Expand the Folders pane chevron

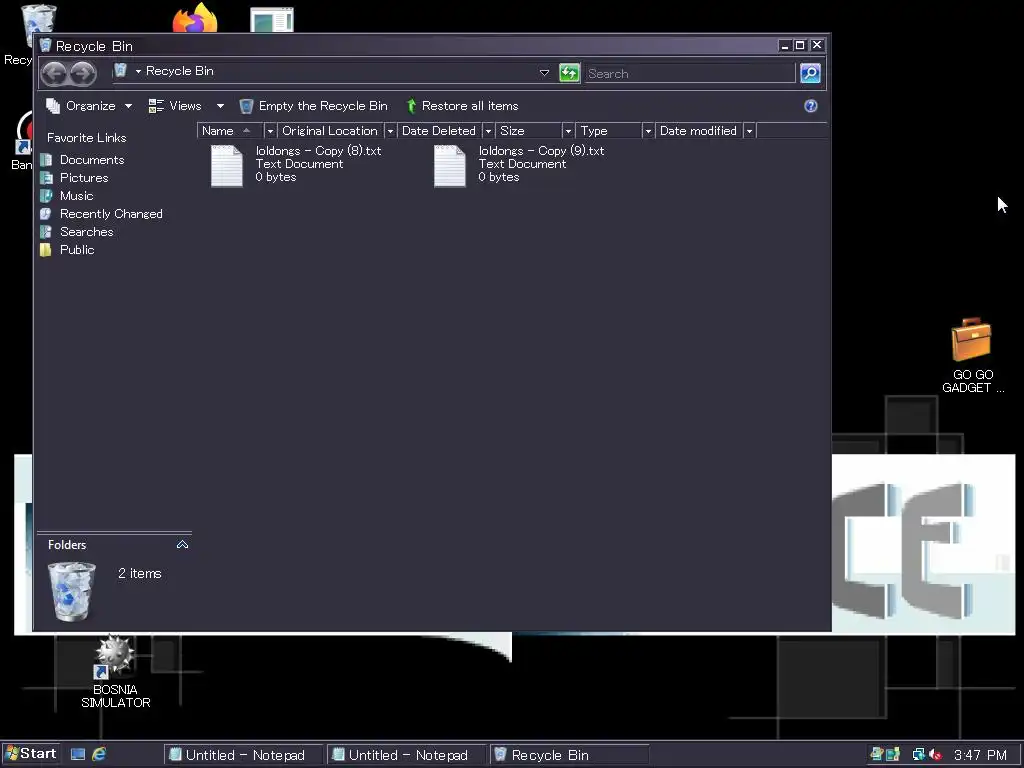pyautogui.click(x=182, y=545)
